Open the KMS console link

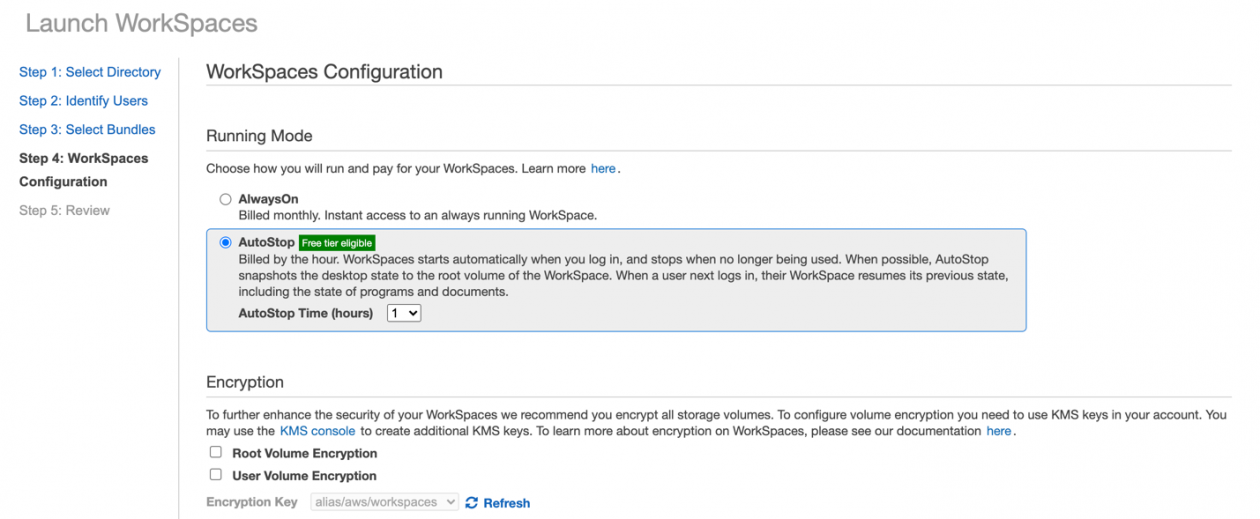[317, 432]
